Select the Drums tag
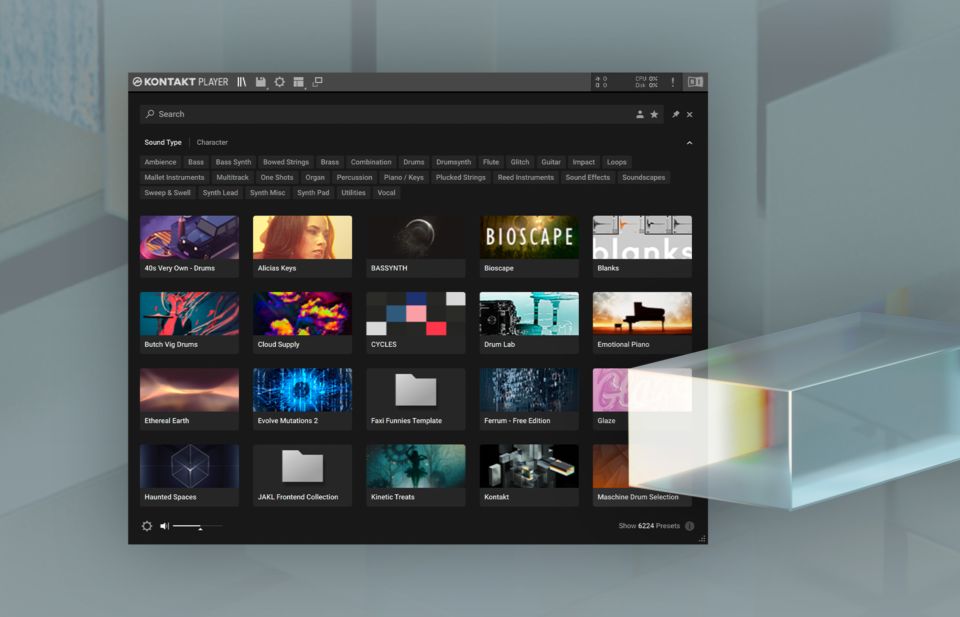This screenshot has width=960, height=617. 414,162
